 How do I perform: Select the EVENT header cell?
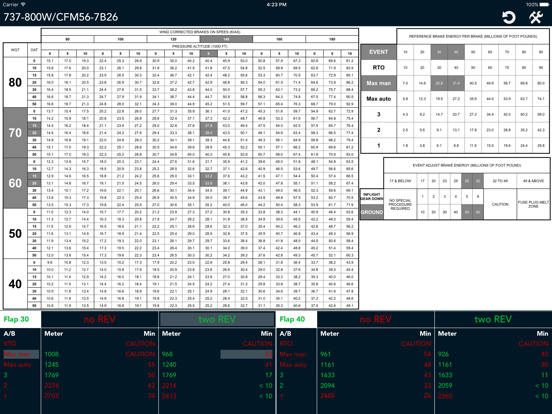click(x=378, y=52)
